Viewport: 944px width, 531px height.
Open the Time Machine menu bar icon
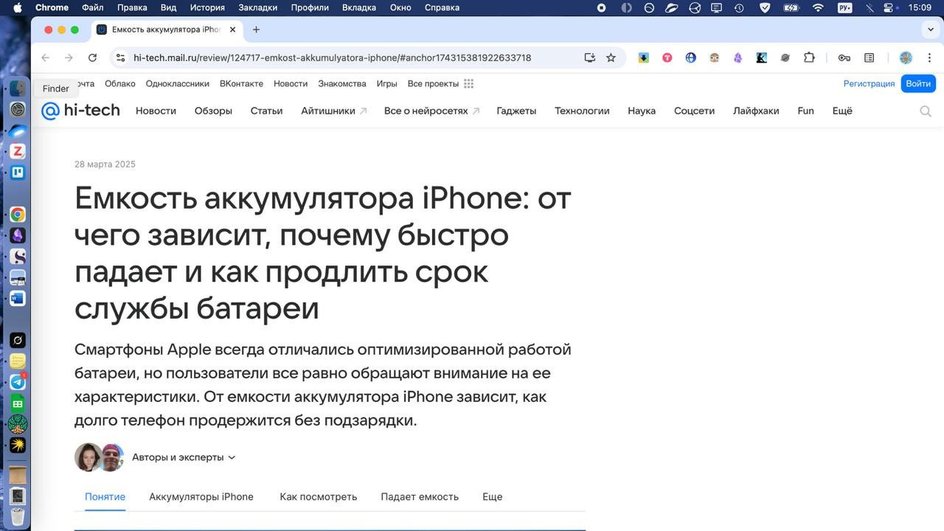739,8
